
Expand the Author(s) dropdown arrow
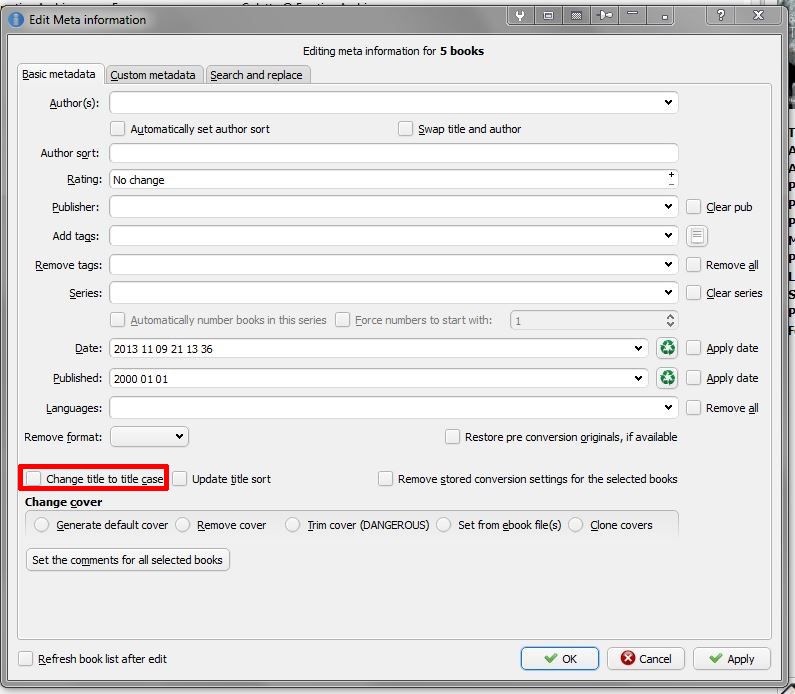click(668, 102)
